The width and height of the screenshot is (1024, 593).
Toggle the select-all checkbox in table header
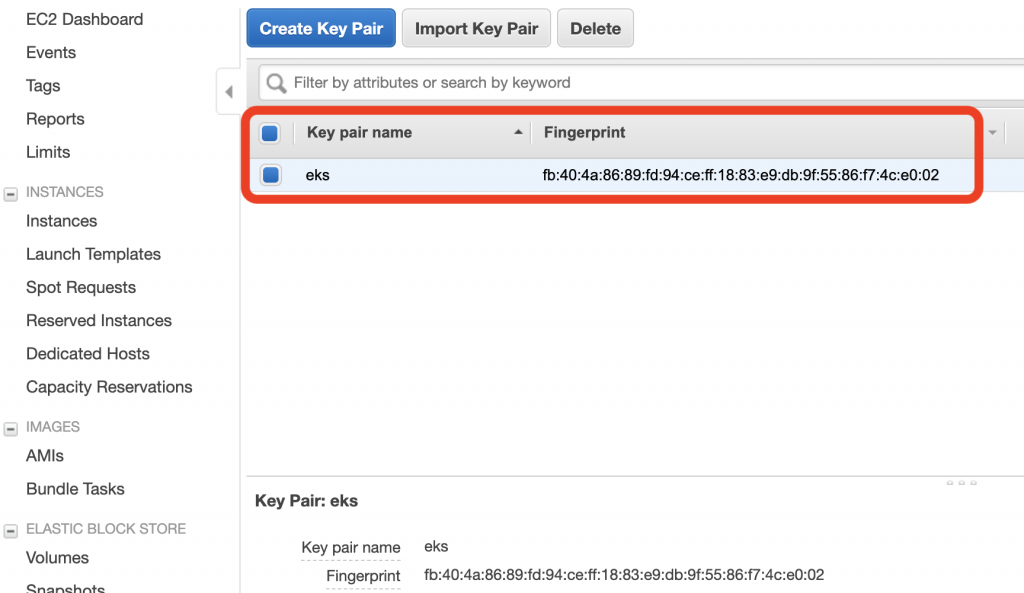(x=270, y=133)
